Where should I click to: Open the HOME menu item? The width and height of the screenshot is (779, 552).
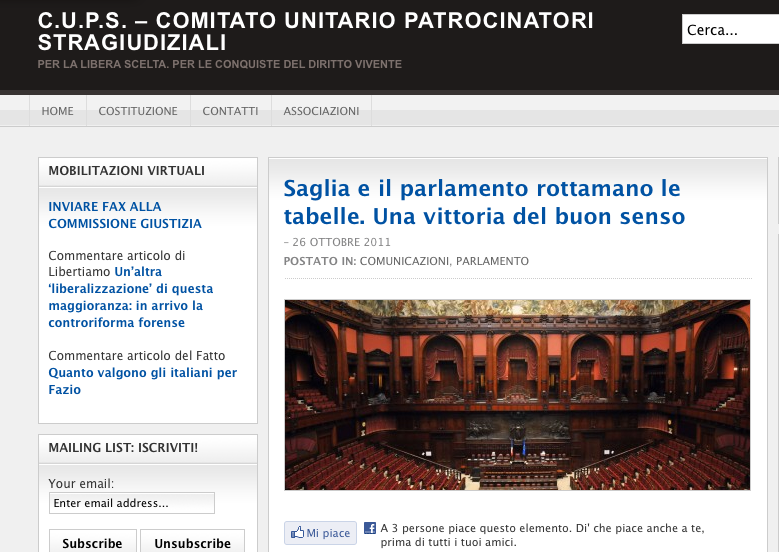(58, 111)
